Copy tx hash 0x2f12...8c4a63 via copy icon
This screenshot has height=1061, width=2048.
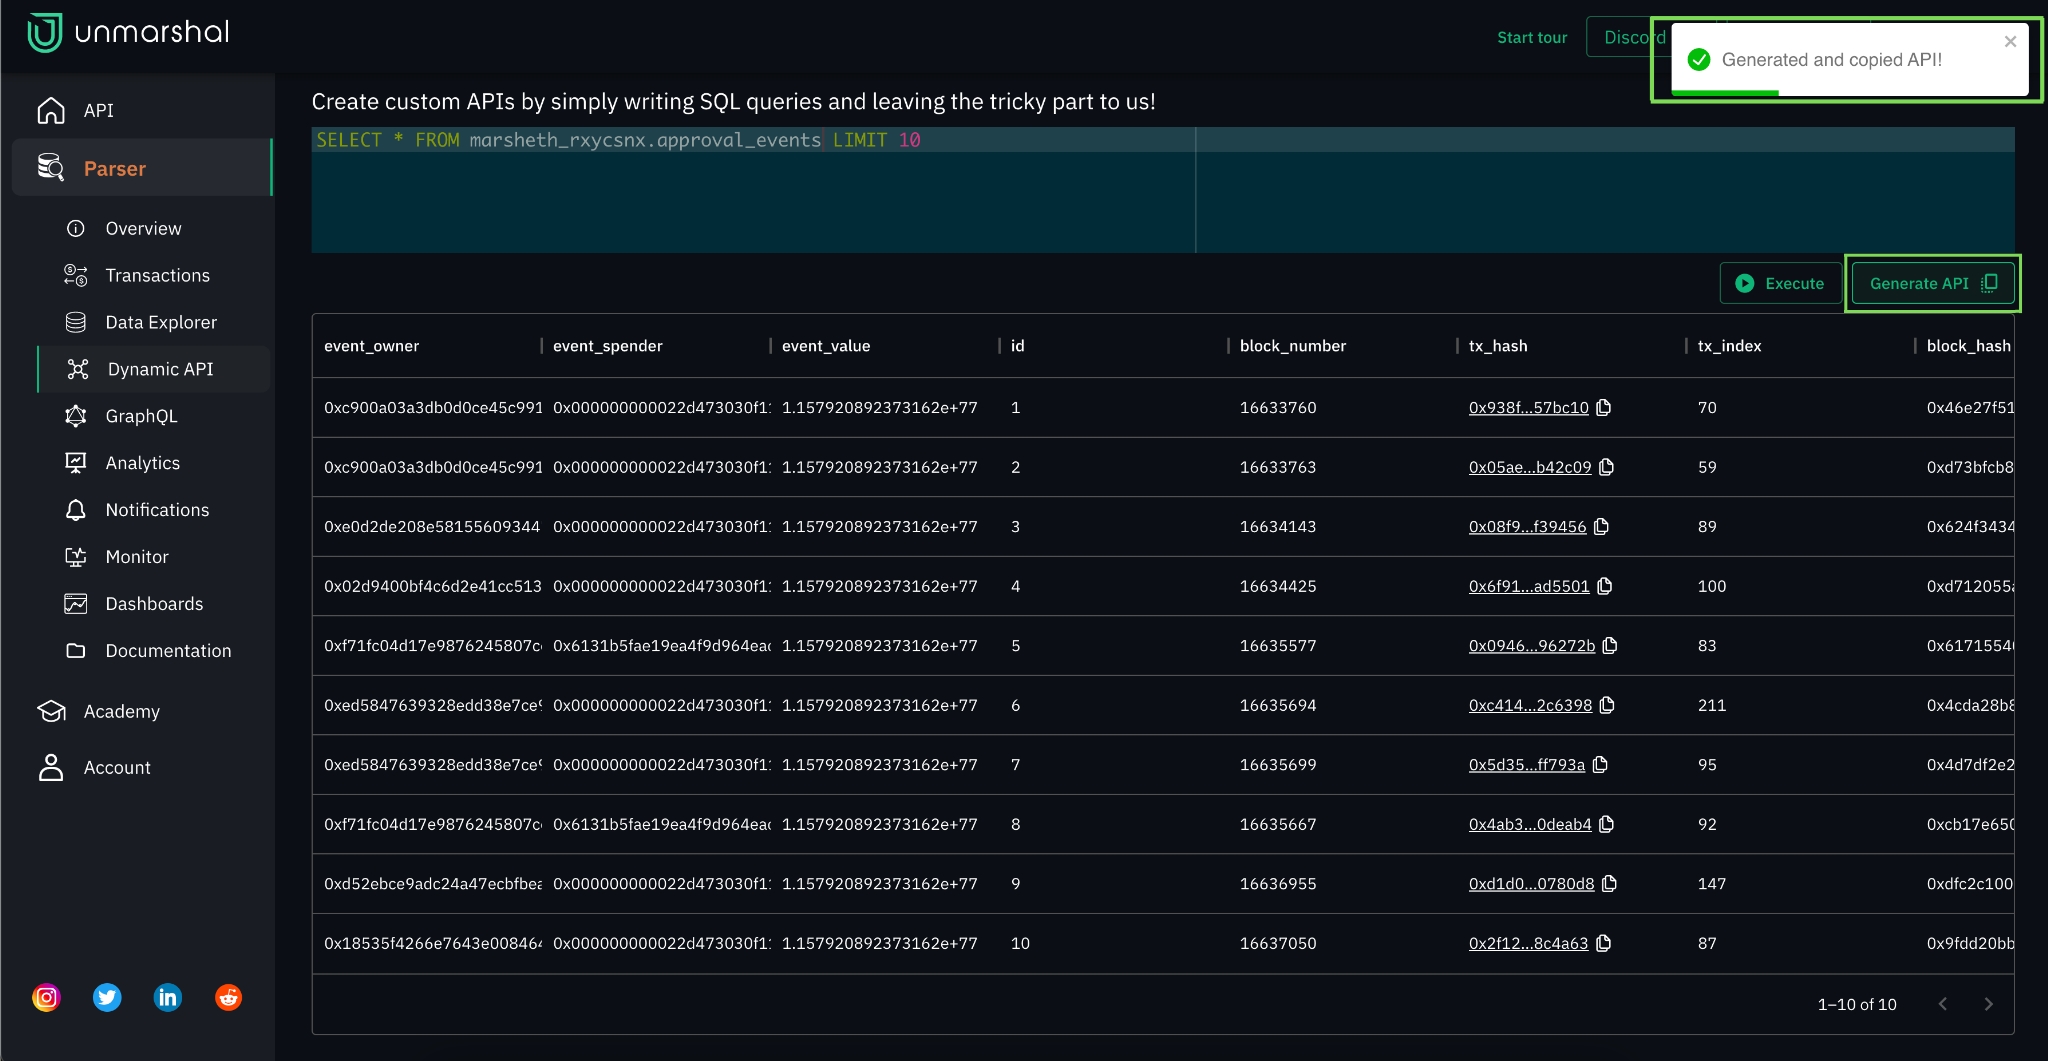1604,943
